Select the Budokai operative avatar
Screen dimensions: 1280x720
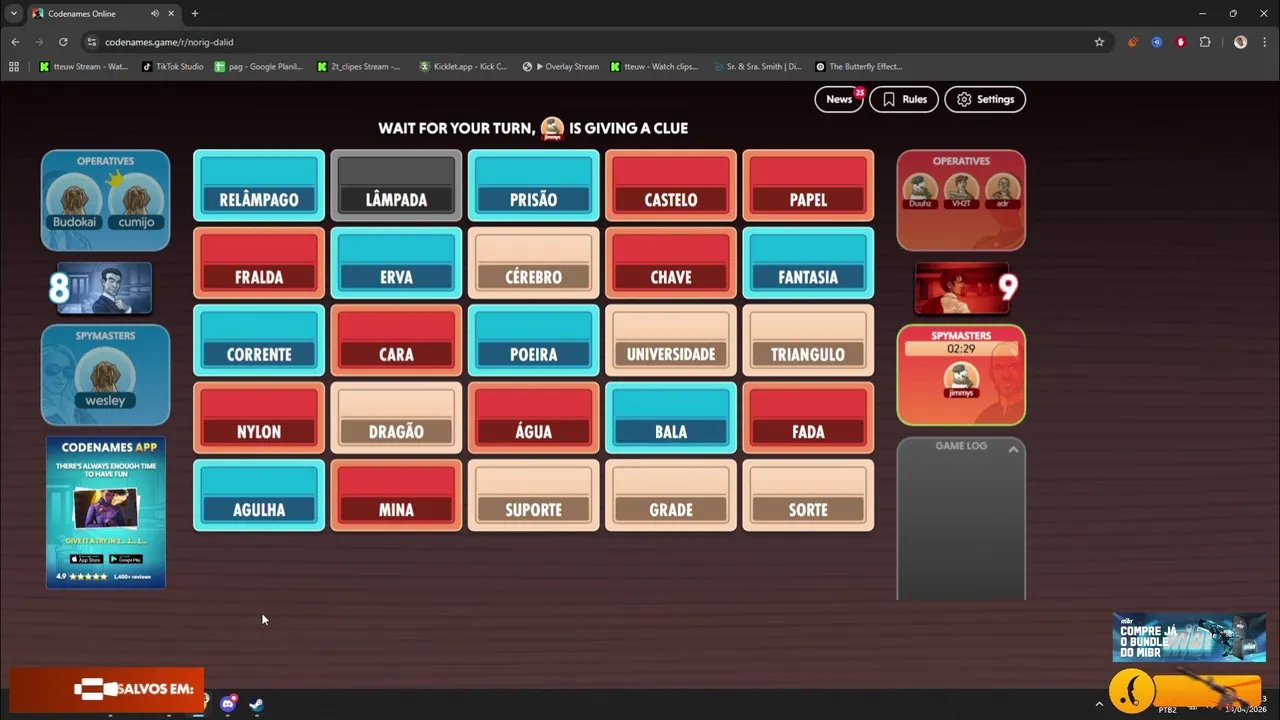[75, 201]
